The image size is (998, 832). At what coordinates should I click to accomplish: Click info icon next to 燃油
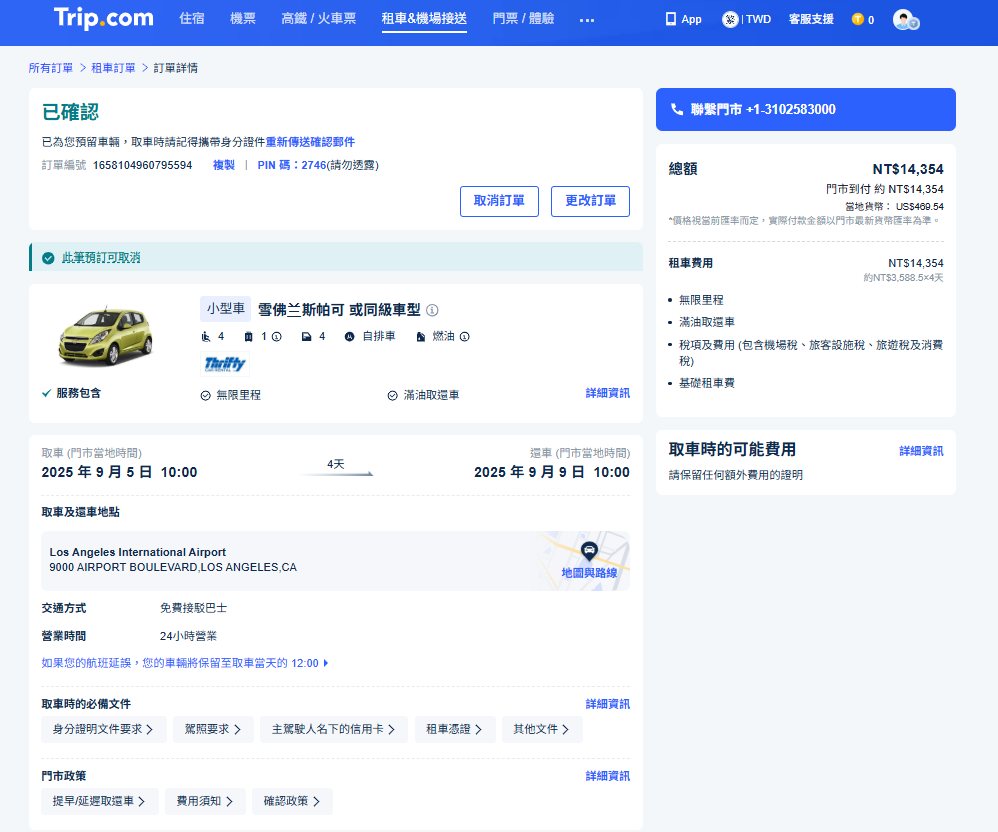[465, 337]
